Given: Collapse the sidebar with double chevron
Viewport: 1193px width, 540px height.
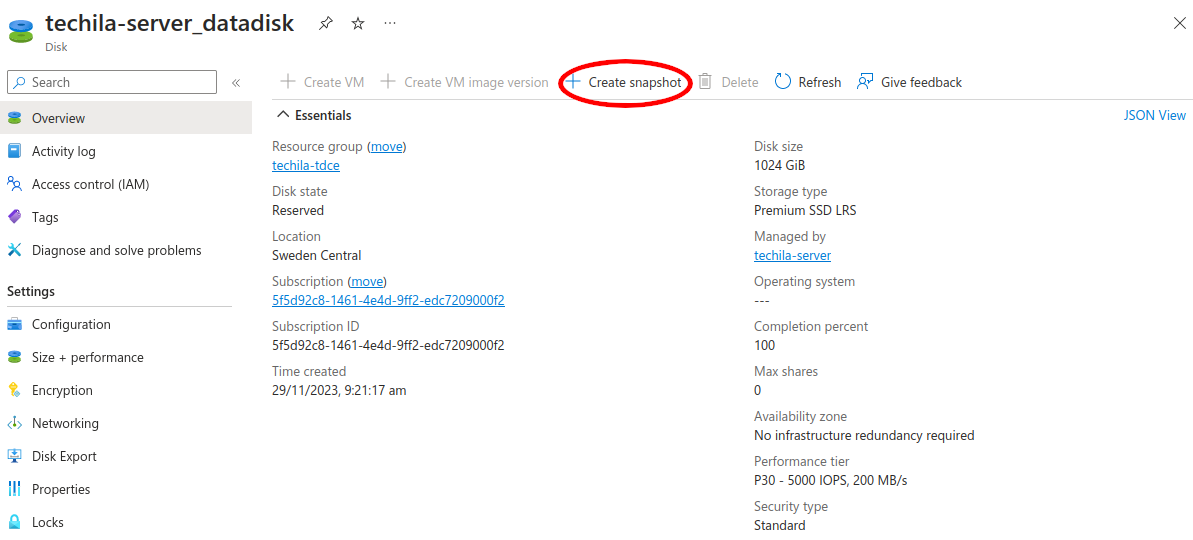Looking at the screenshot, I should 236,83.
